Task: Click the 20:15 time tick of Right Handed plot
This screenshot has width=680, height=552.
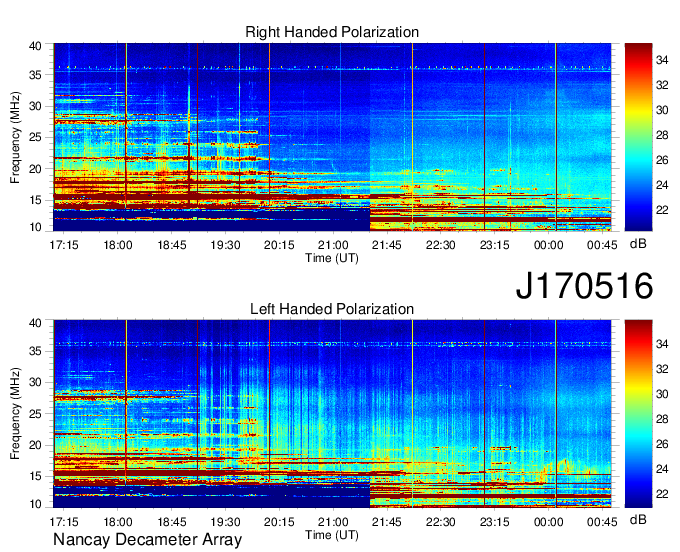Action: 279,245
